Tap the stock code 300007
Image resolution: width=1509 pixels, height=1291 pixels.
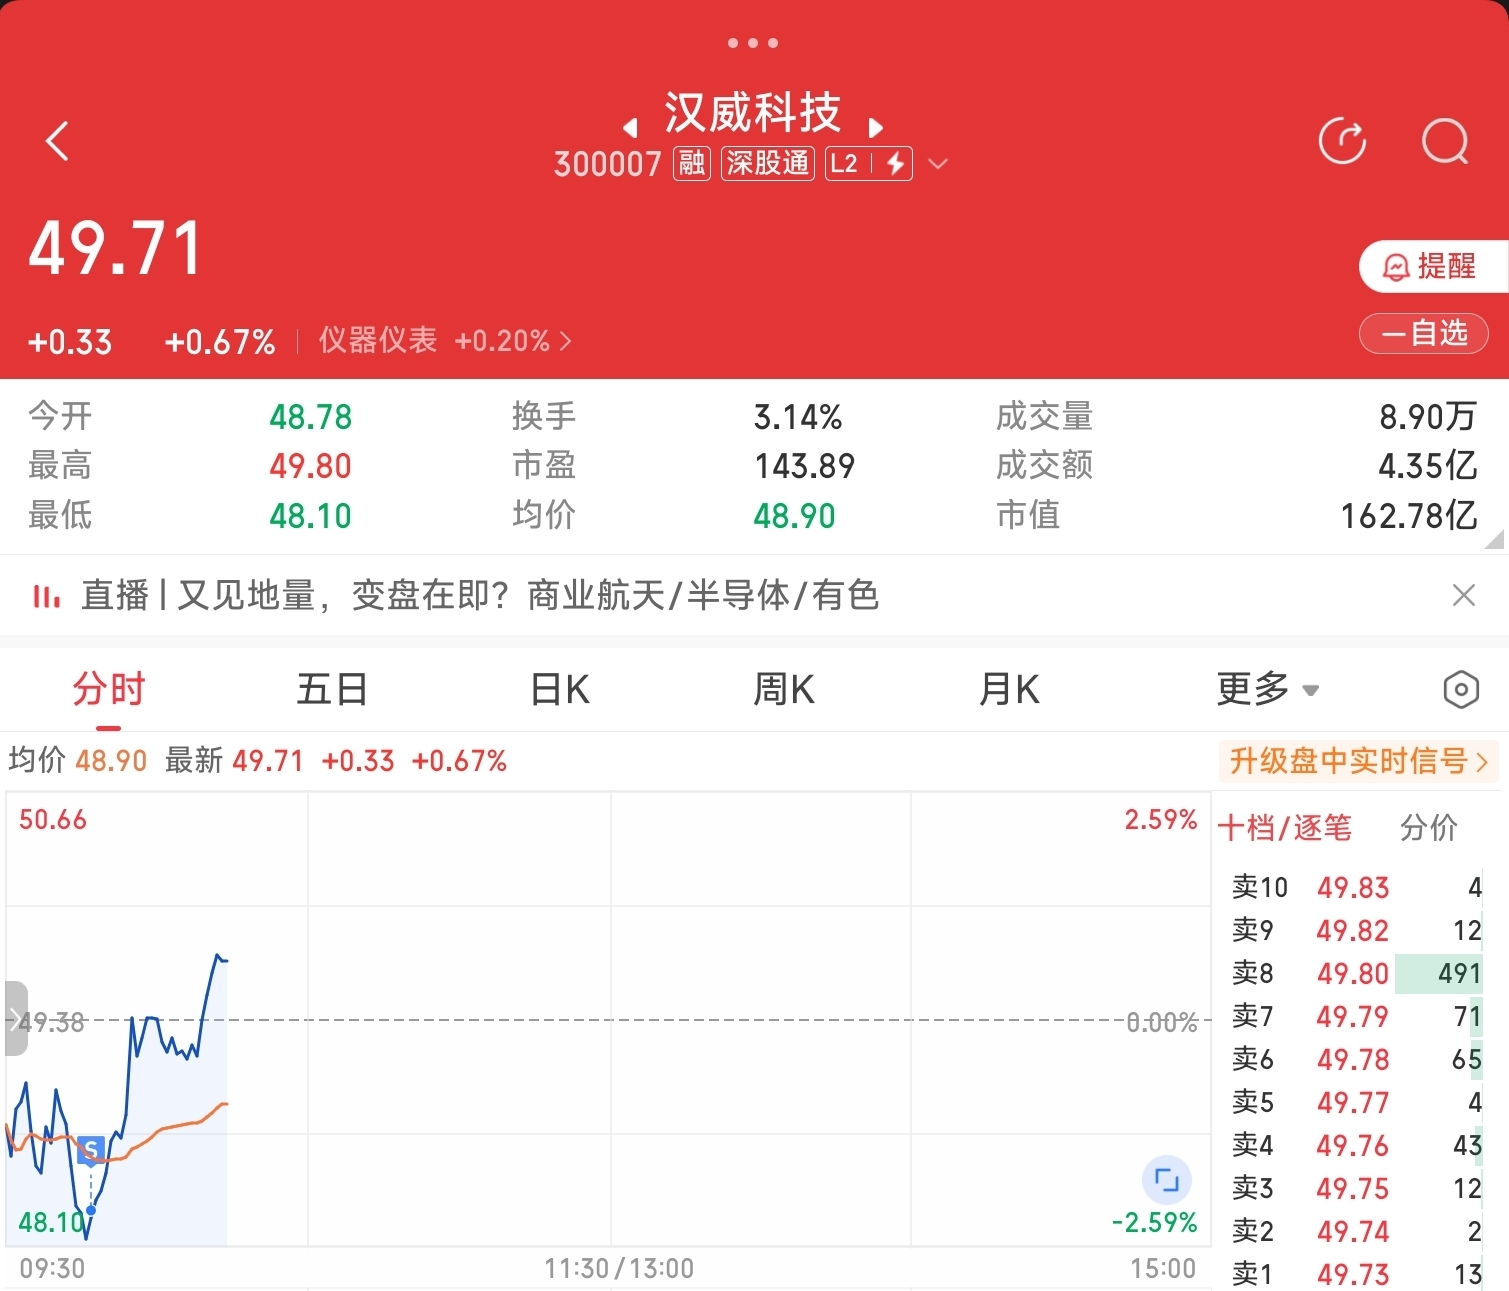click(x=607, y=164)
